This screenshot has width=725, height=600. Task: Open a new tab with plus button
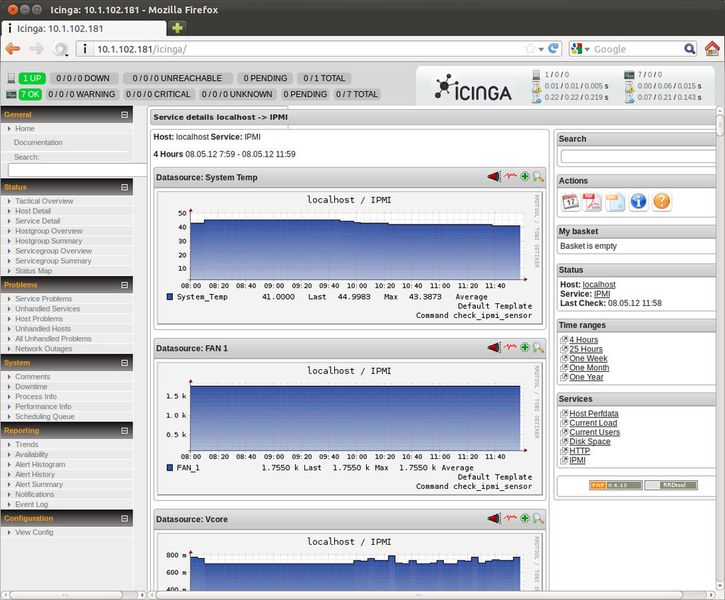tap(177, 28)
